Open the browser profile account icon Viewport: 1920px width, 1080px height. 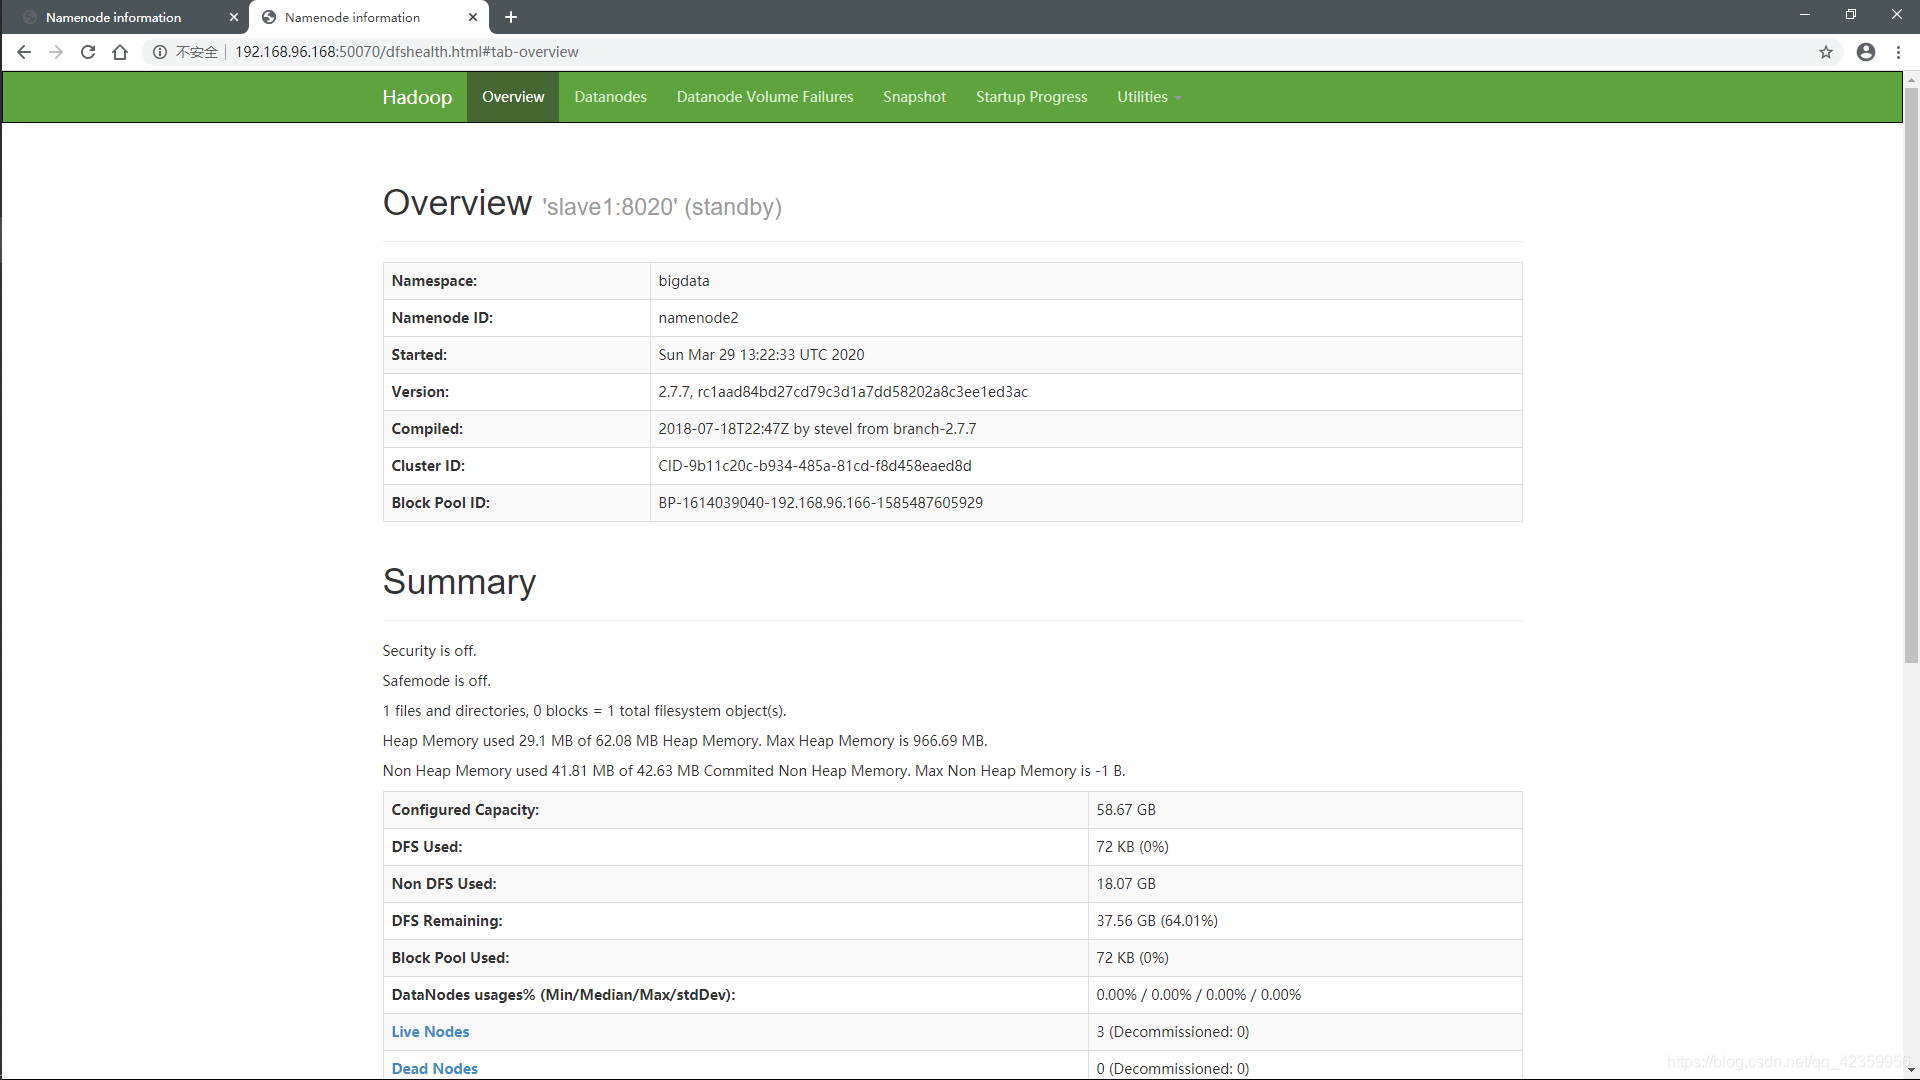point(1866,52)
